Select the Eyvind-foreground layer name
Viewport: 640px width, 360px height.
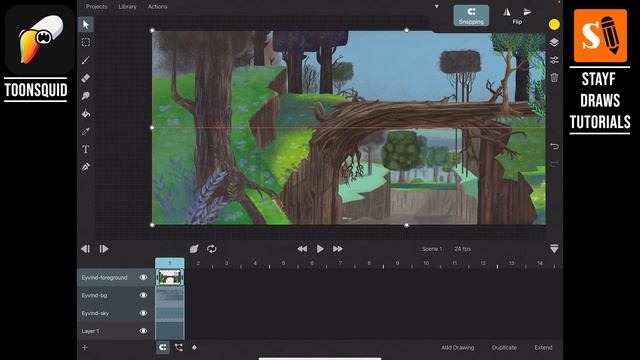point(104,278)
